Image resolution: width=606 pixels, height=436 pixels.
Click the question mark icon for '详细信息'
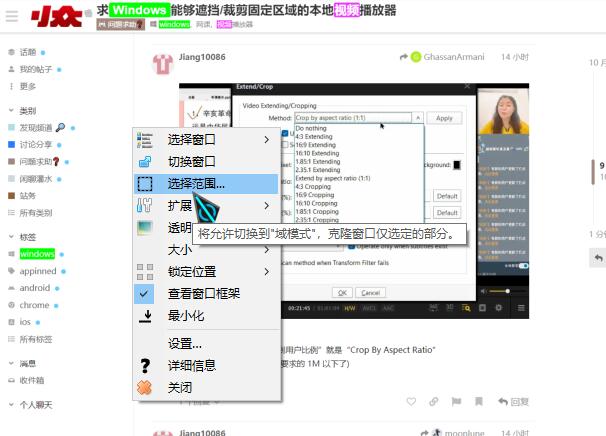click(x=145, y=365)
